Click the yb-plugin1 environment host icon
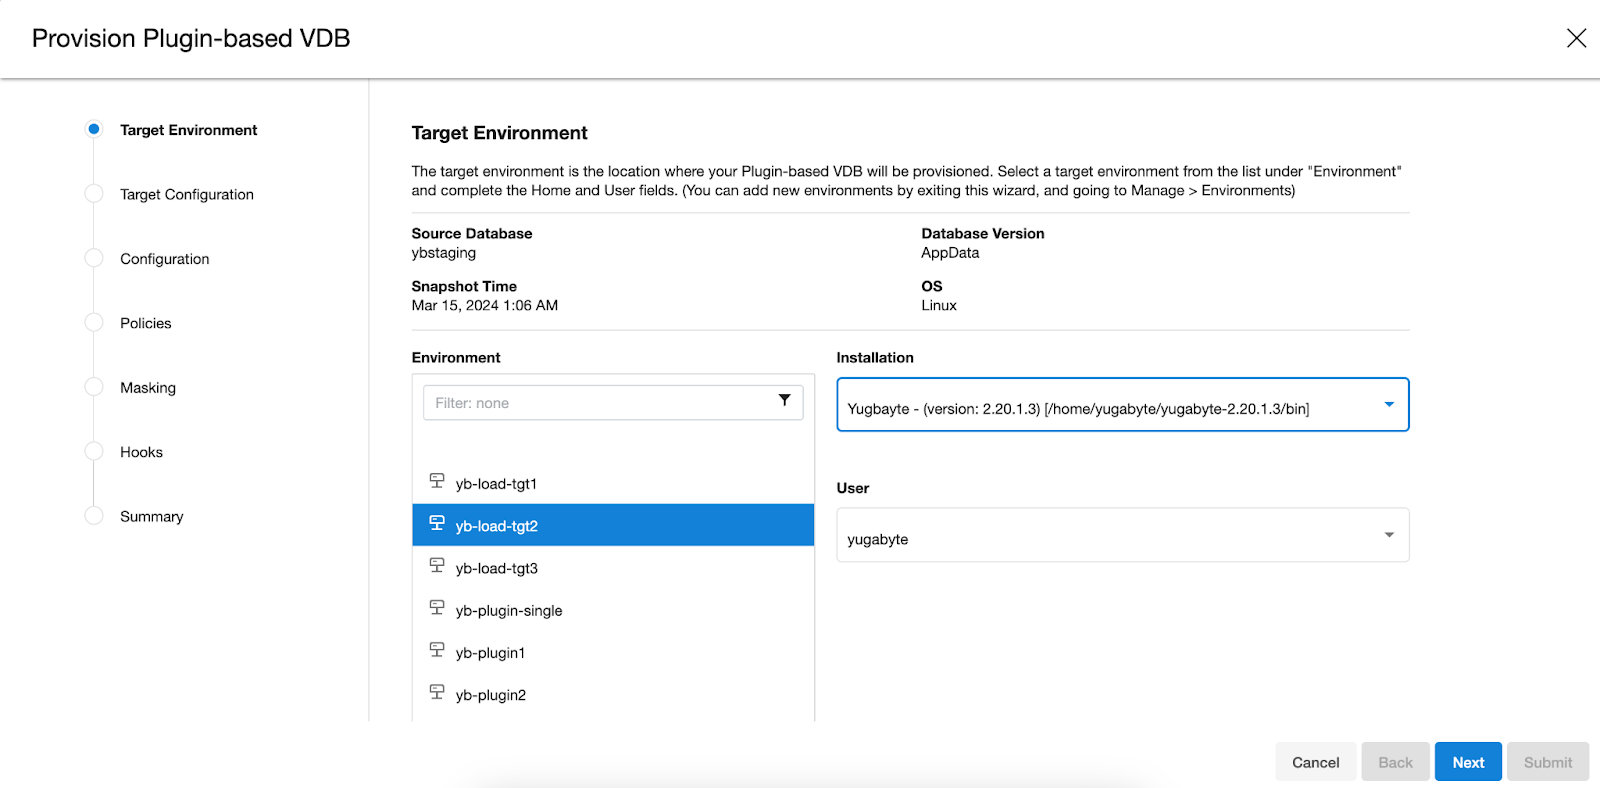 coord(437,650)
